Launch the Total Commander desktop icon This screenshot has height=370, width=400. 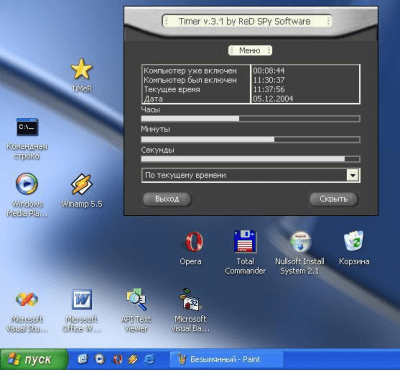245,241
